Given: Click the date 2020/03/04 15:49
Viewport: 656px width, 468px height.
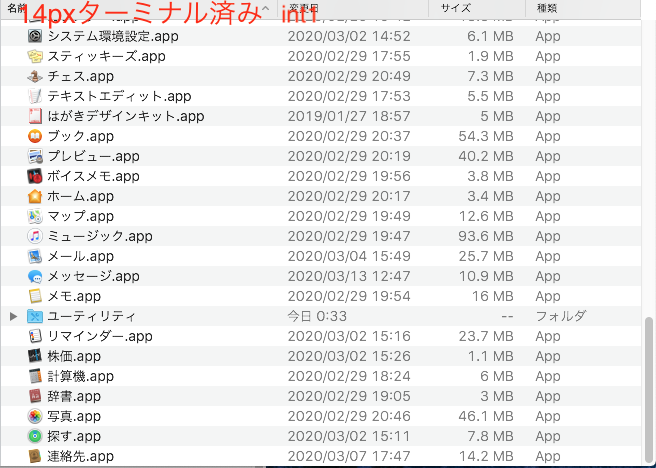Looking at the screenshot, I should click(349, 256).
